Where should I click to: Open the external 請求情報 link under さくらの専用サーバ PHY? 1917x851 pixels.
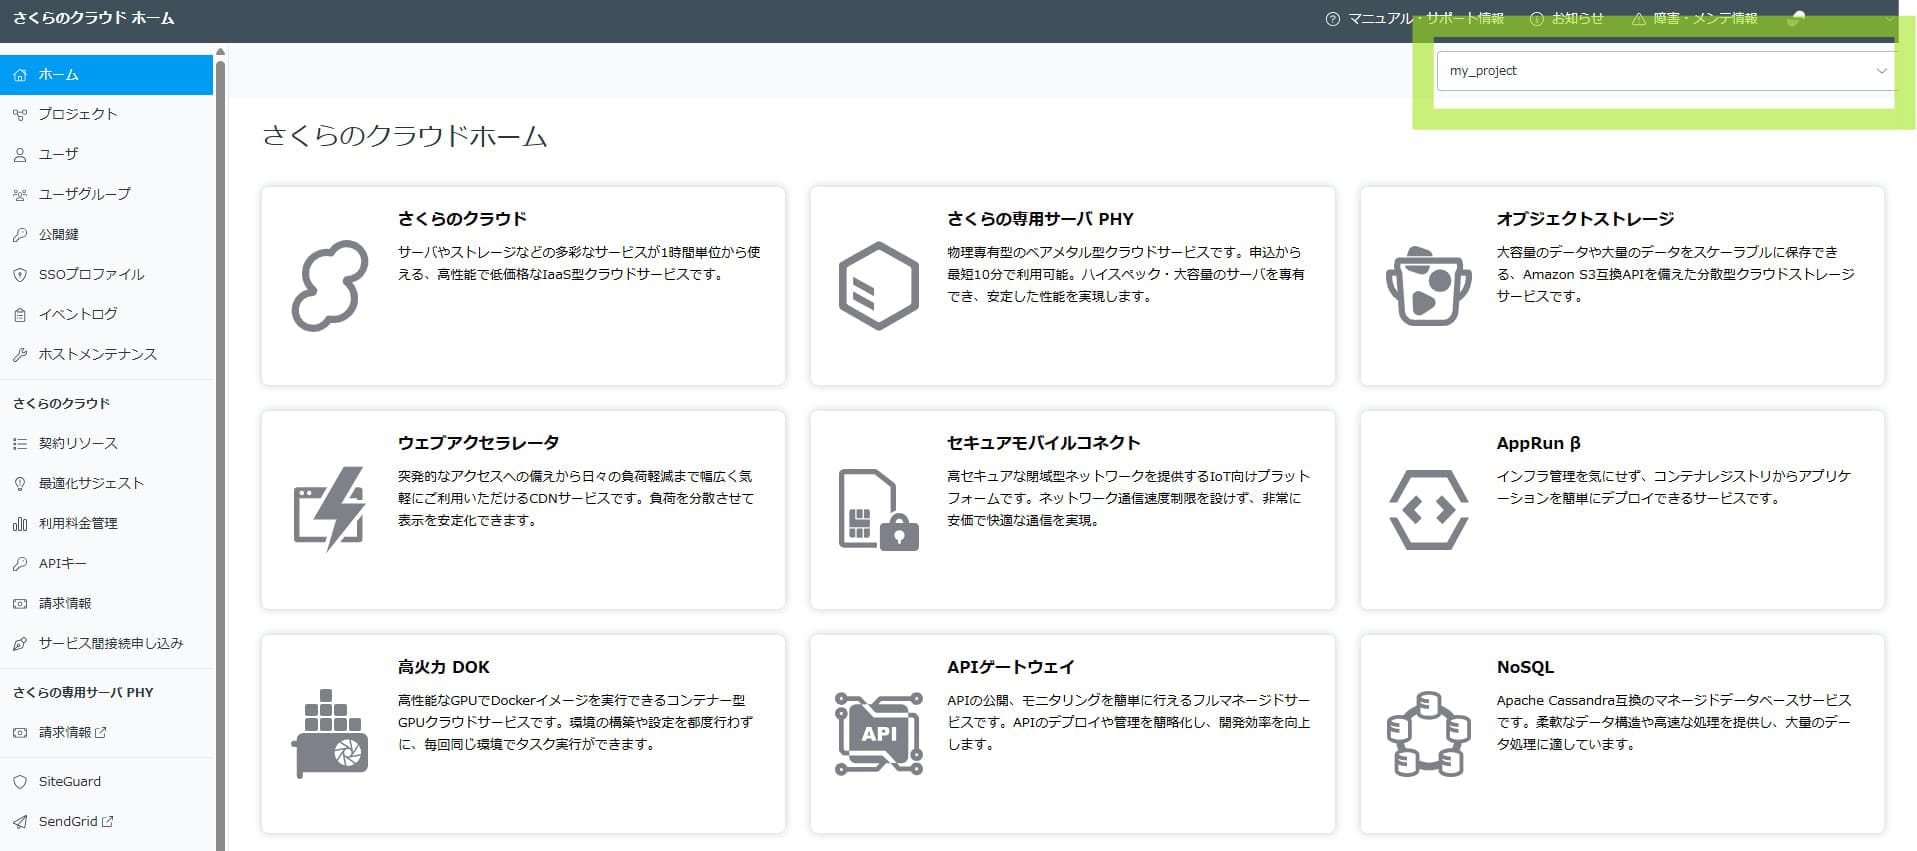(x=106, y=732)
